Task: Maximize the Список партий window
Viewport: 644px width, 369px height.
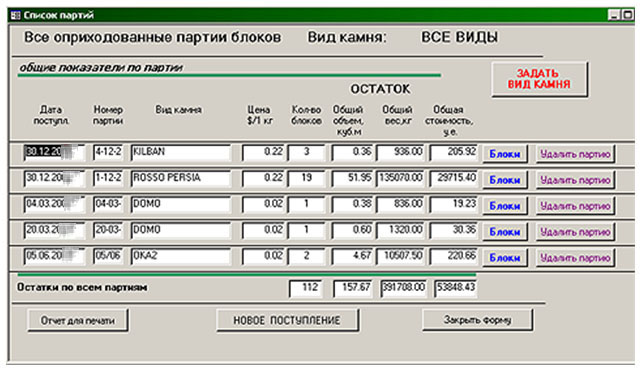Action: (627, 15)
